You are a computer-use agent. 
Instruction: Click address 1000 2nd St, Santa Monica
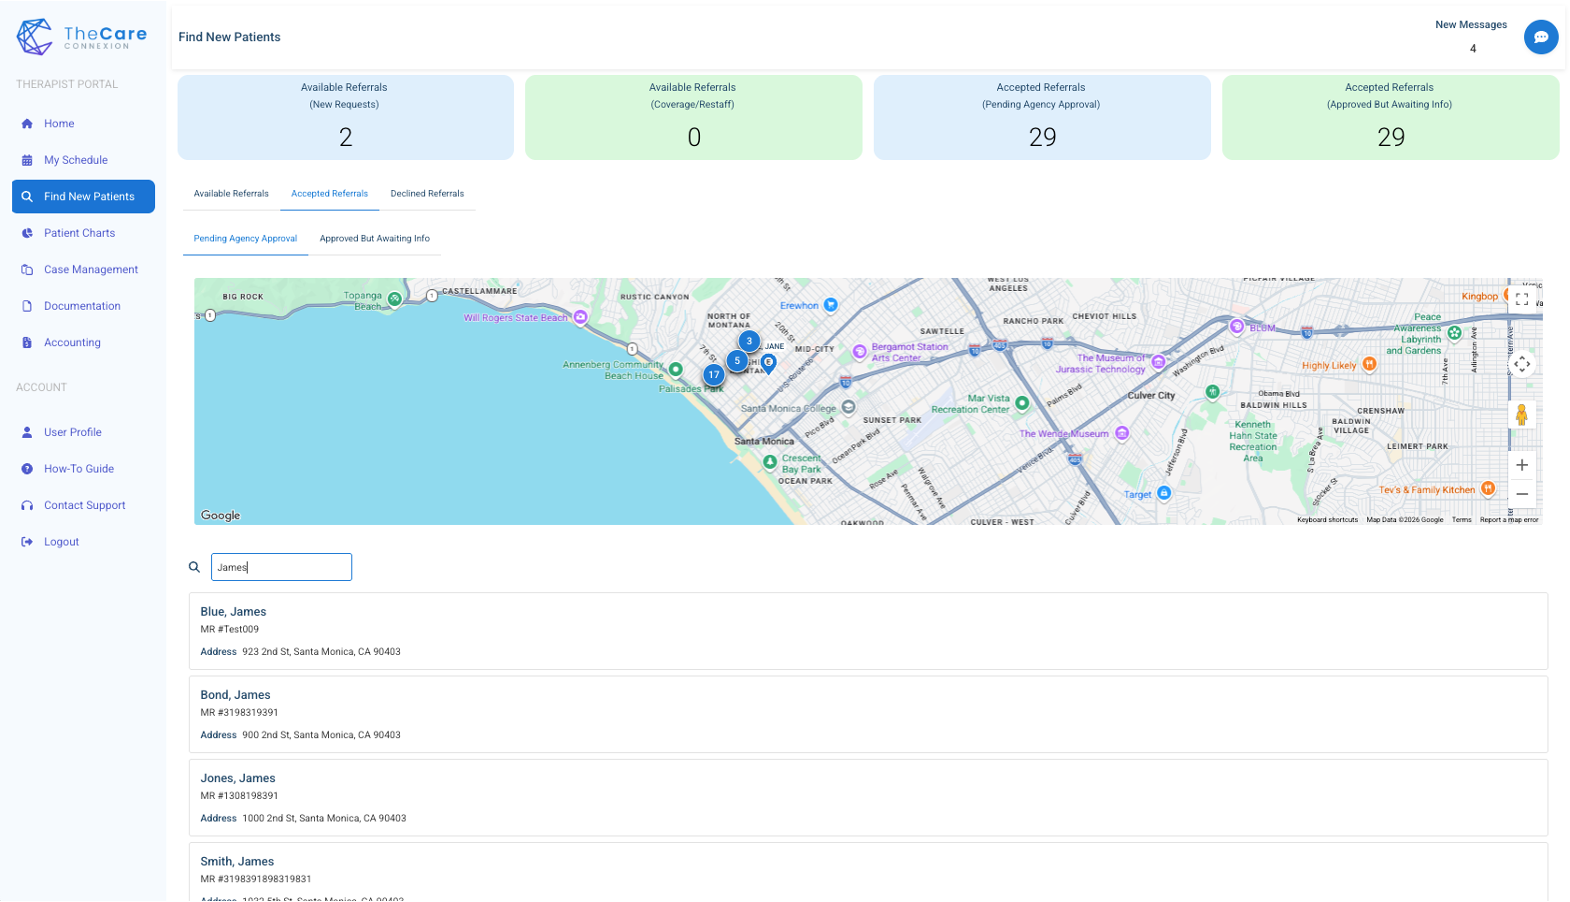pyautogui.click(x=324, y=818)
